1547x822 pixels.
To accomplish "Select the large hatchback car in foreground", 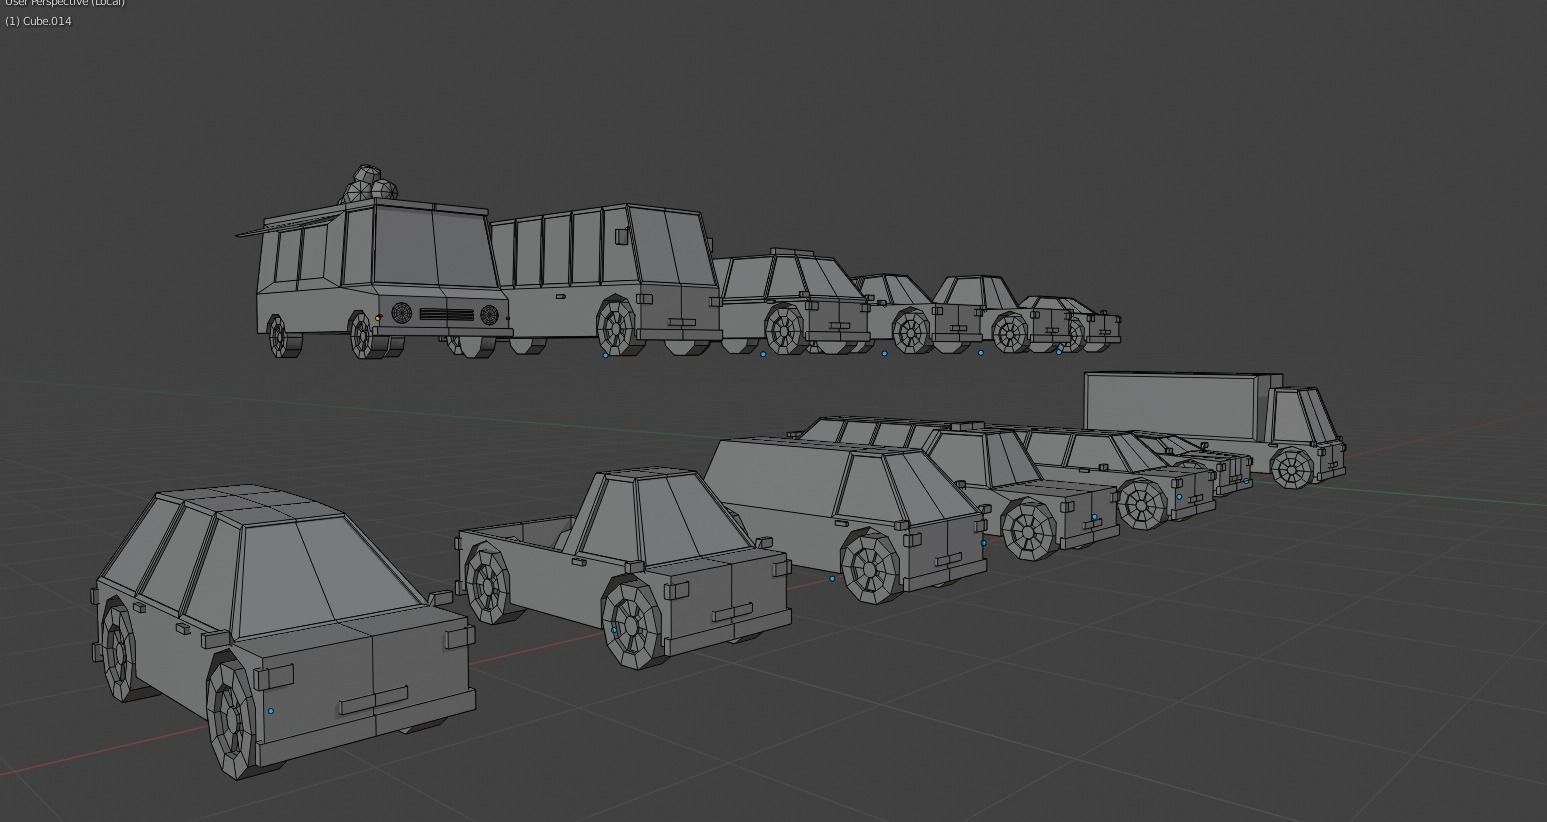I will click(x=283, y=630).
